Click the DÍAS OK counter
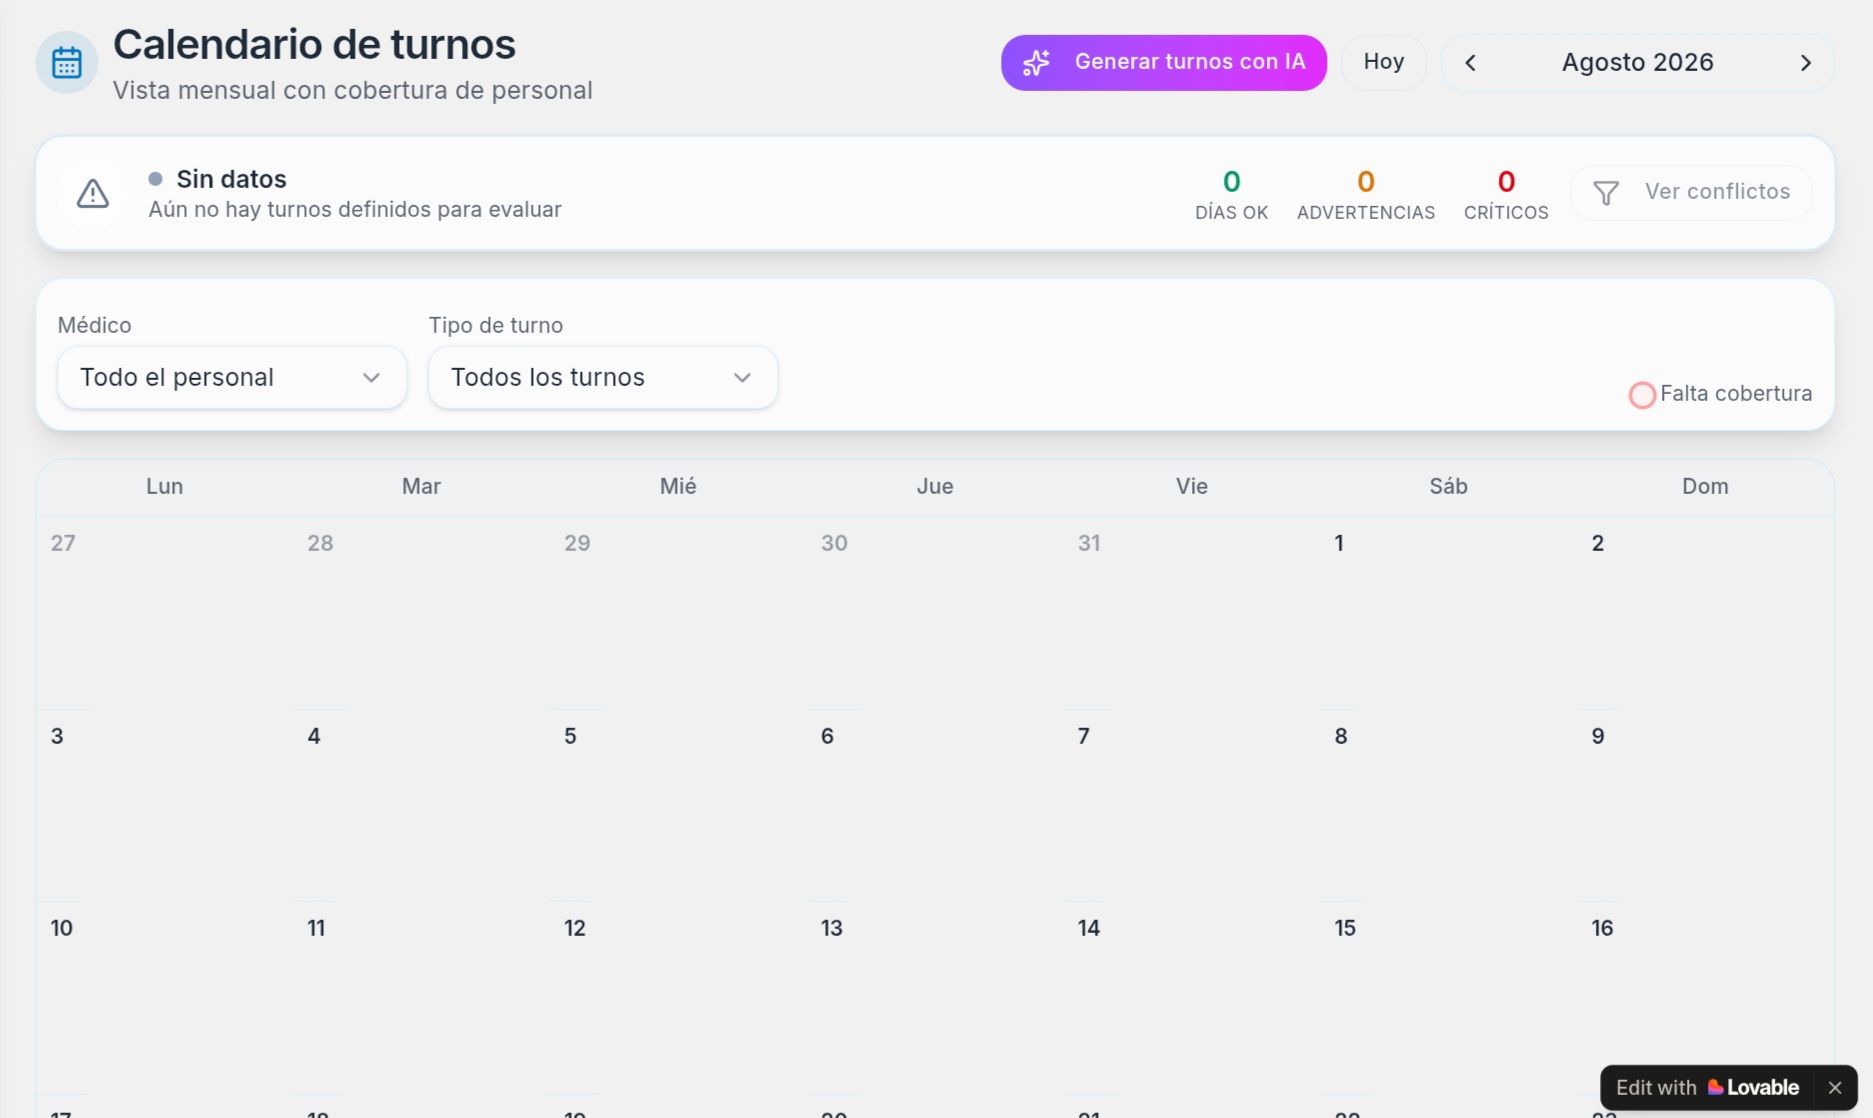The height and width of the screenshot is (1118, 1873). tap(1231, 194)
